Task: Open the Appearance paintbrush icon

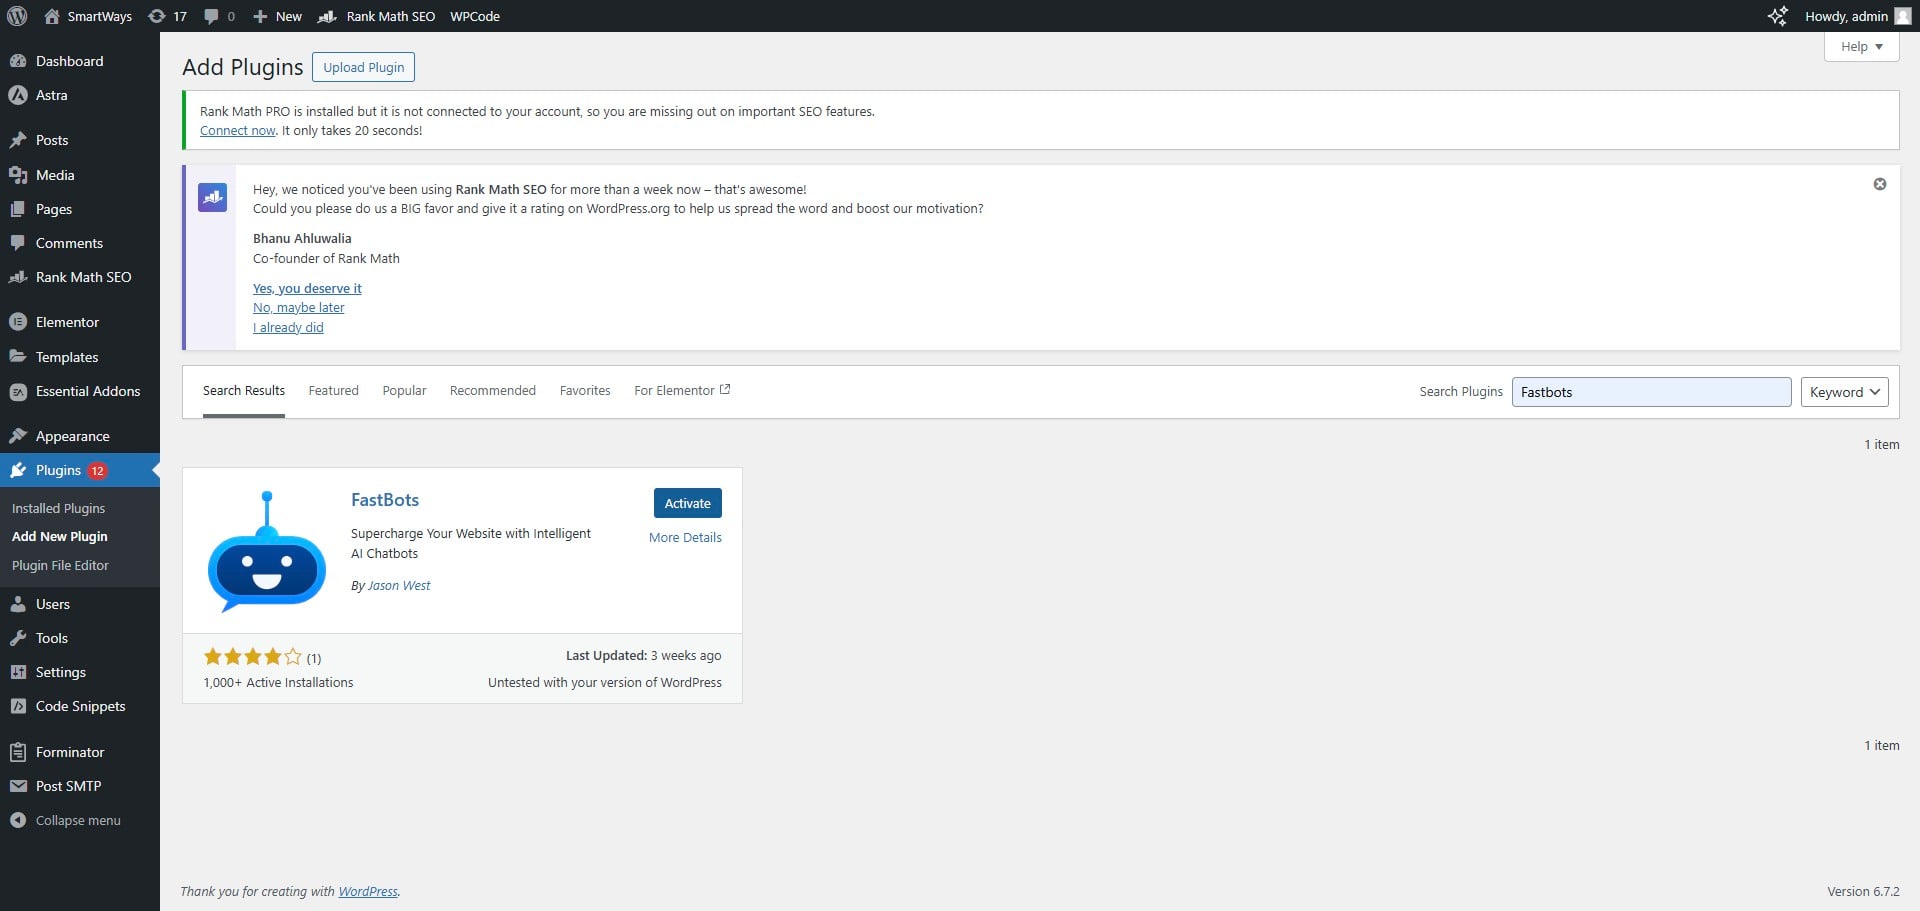Action: pyautogui.click(x=18, y=434)
